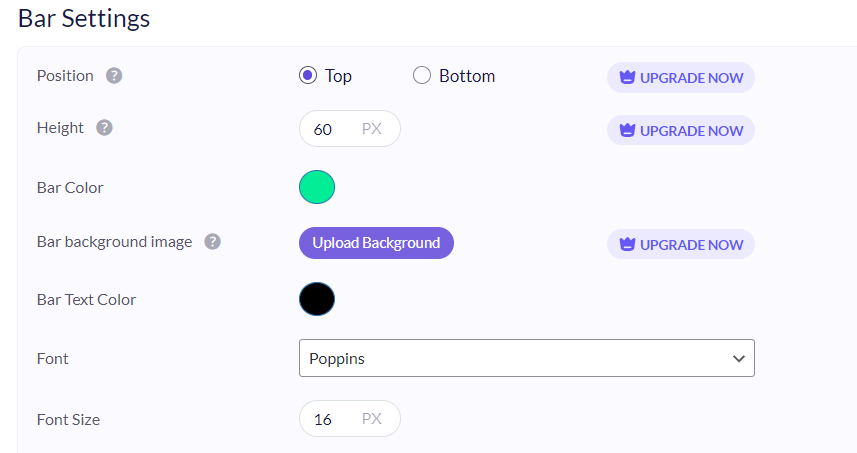Click the Height input field showing 60
Viewport: 857px width, 453px height.
pyautogui.click(x=325, y=129)
